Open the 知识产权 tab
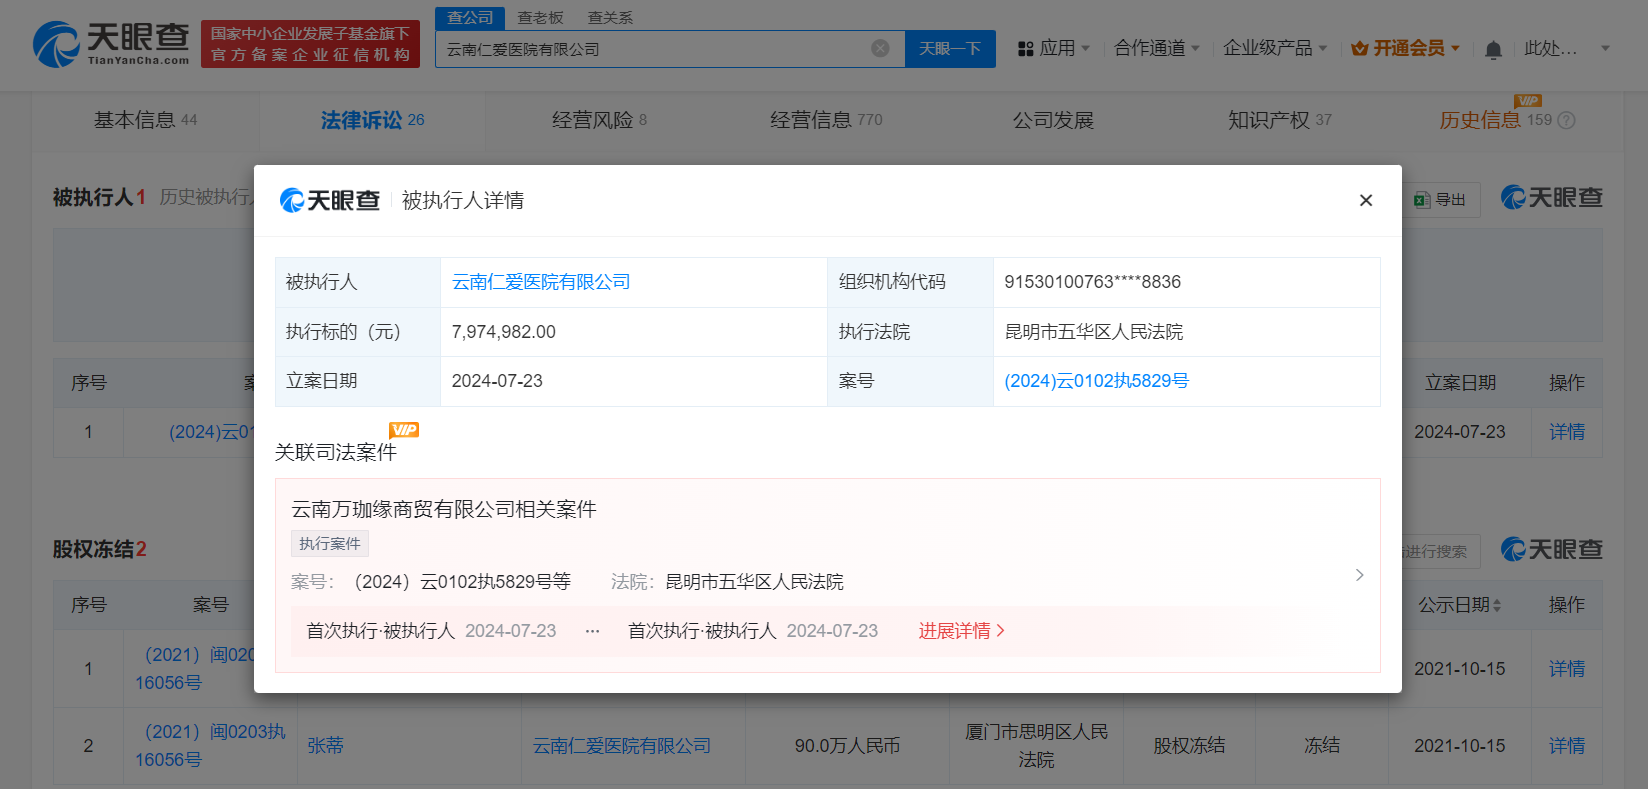The image size is (1648, 789). (1280, 120)
